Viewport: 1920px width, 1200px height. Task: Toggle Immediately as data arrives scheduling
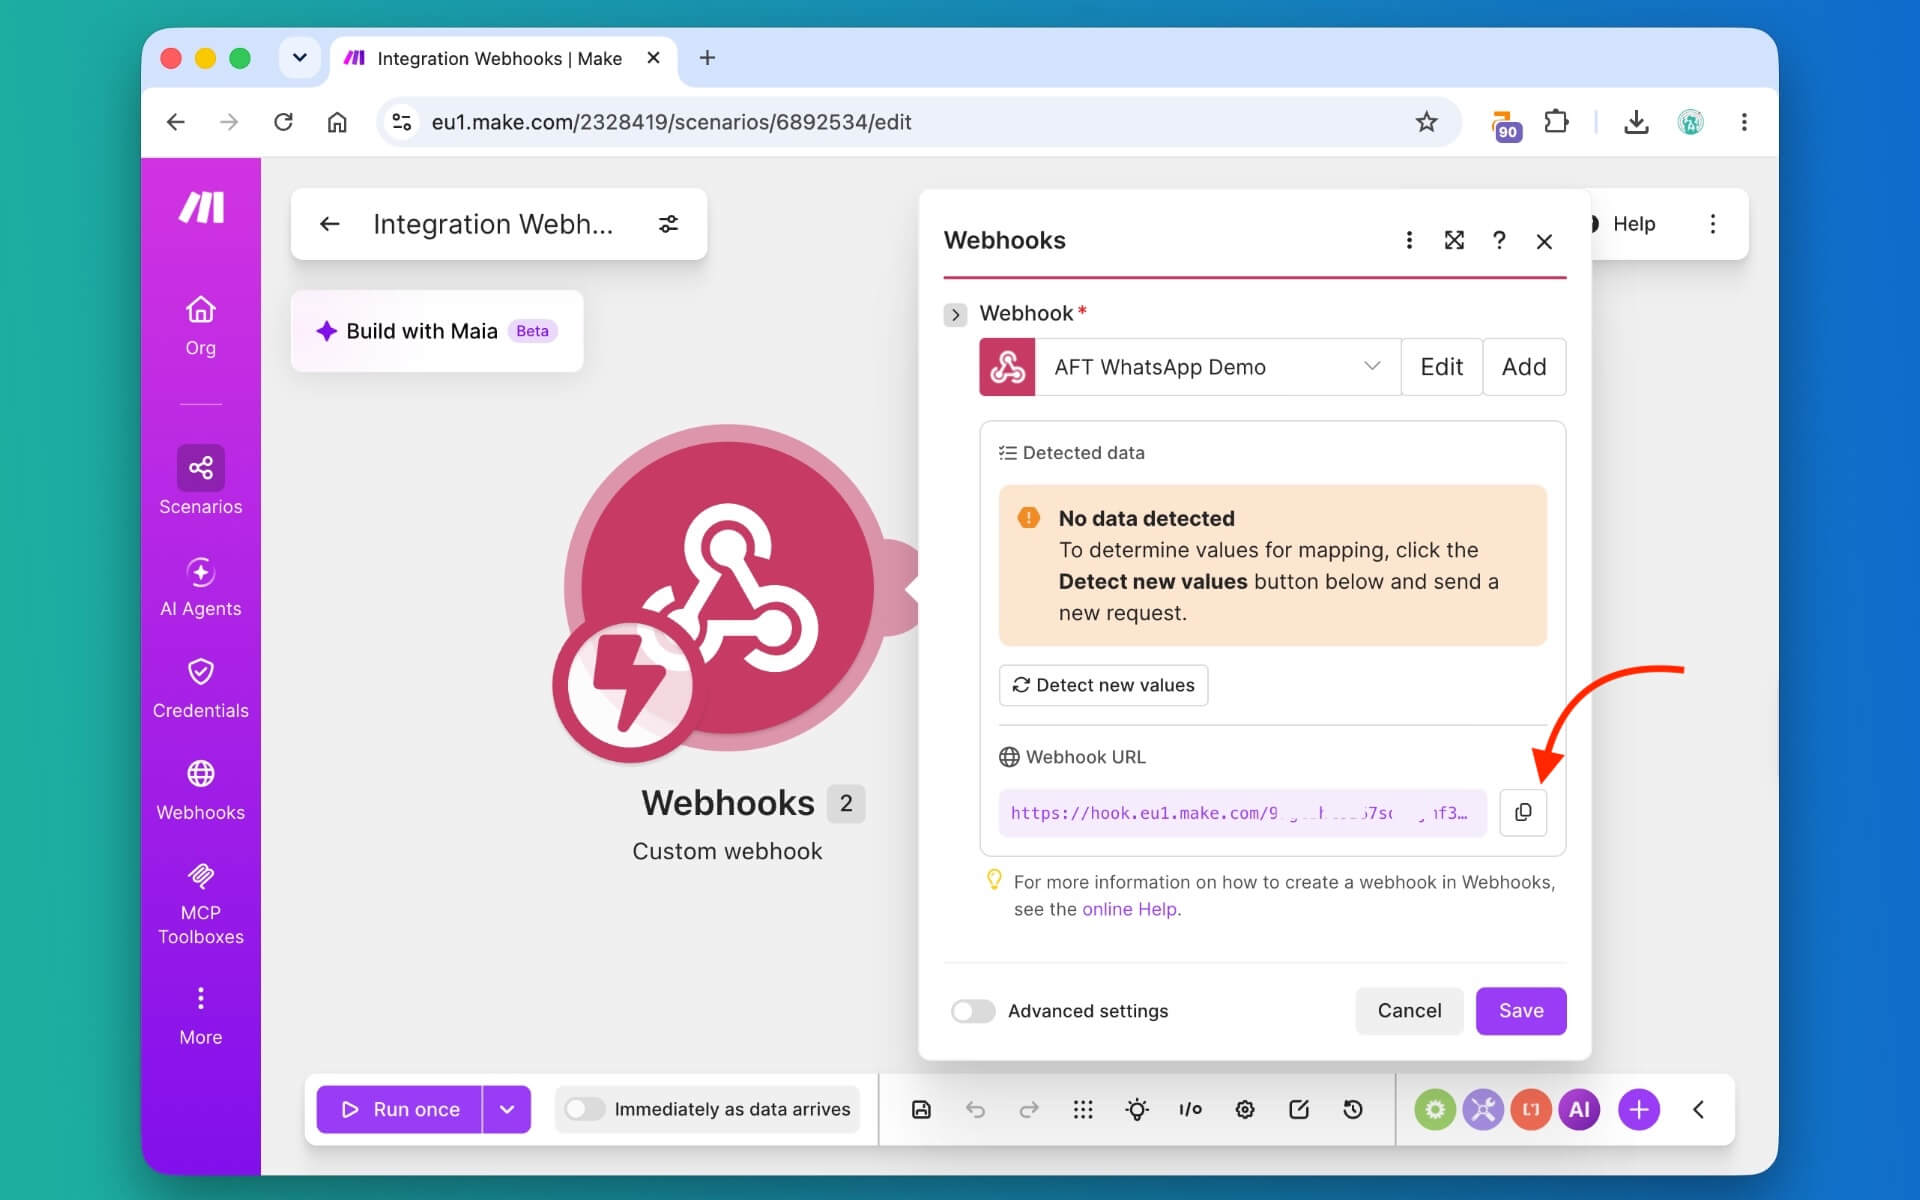[585, 1109]
